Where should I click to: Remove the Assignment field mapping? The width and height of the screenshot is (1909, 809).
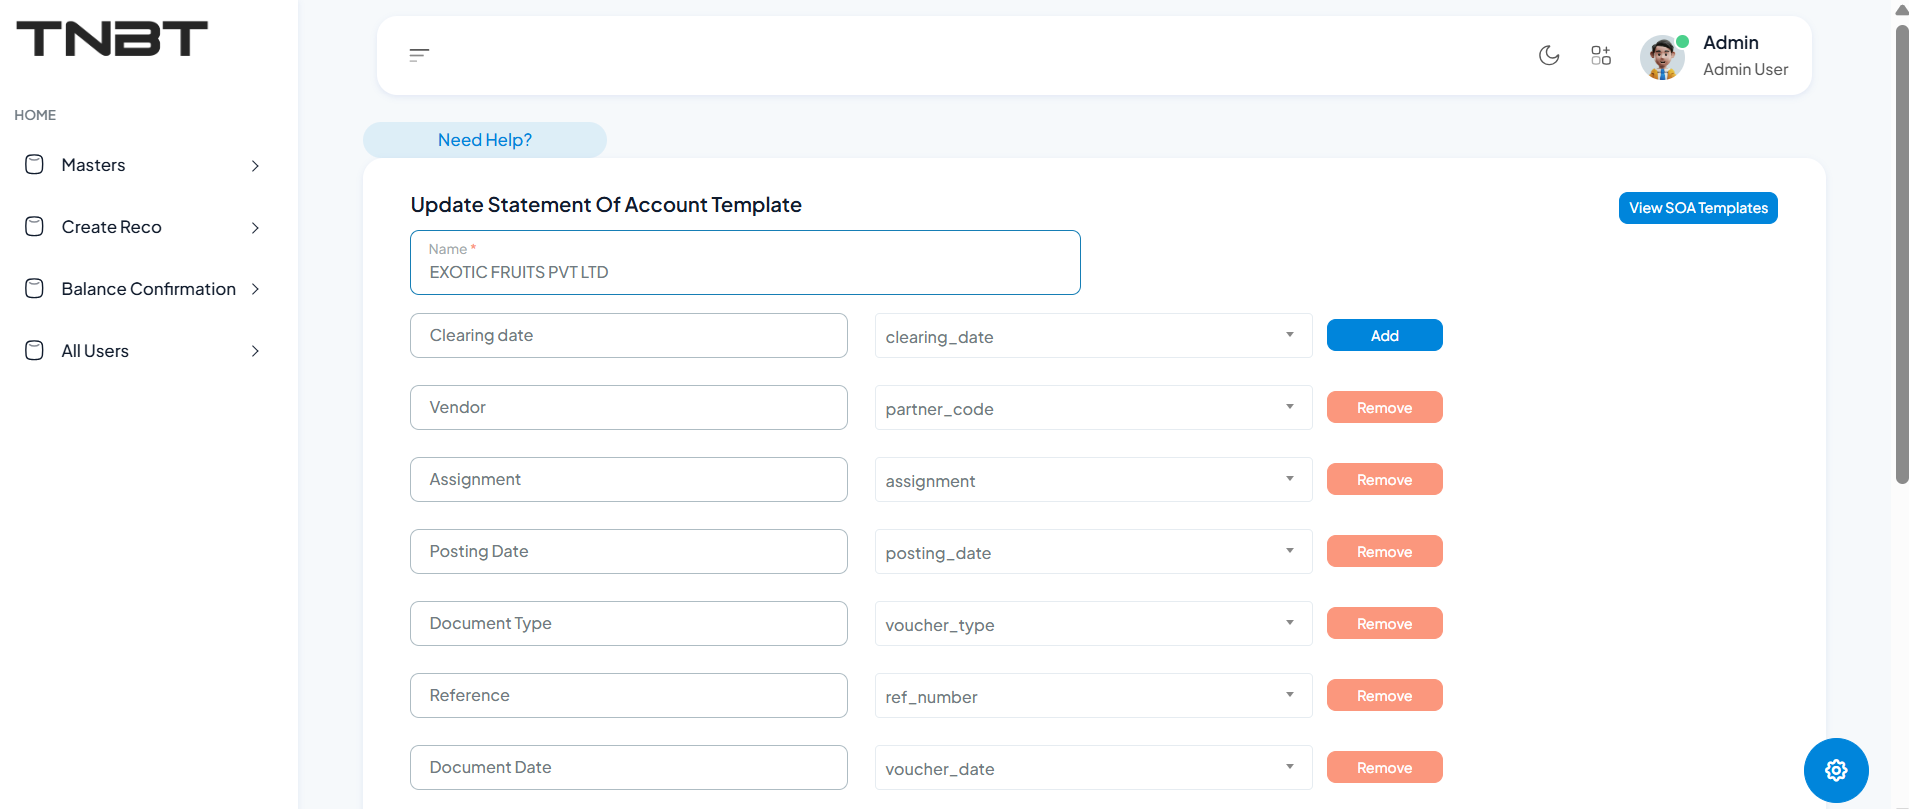1384,479
